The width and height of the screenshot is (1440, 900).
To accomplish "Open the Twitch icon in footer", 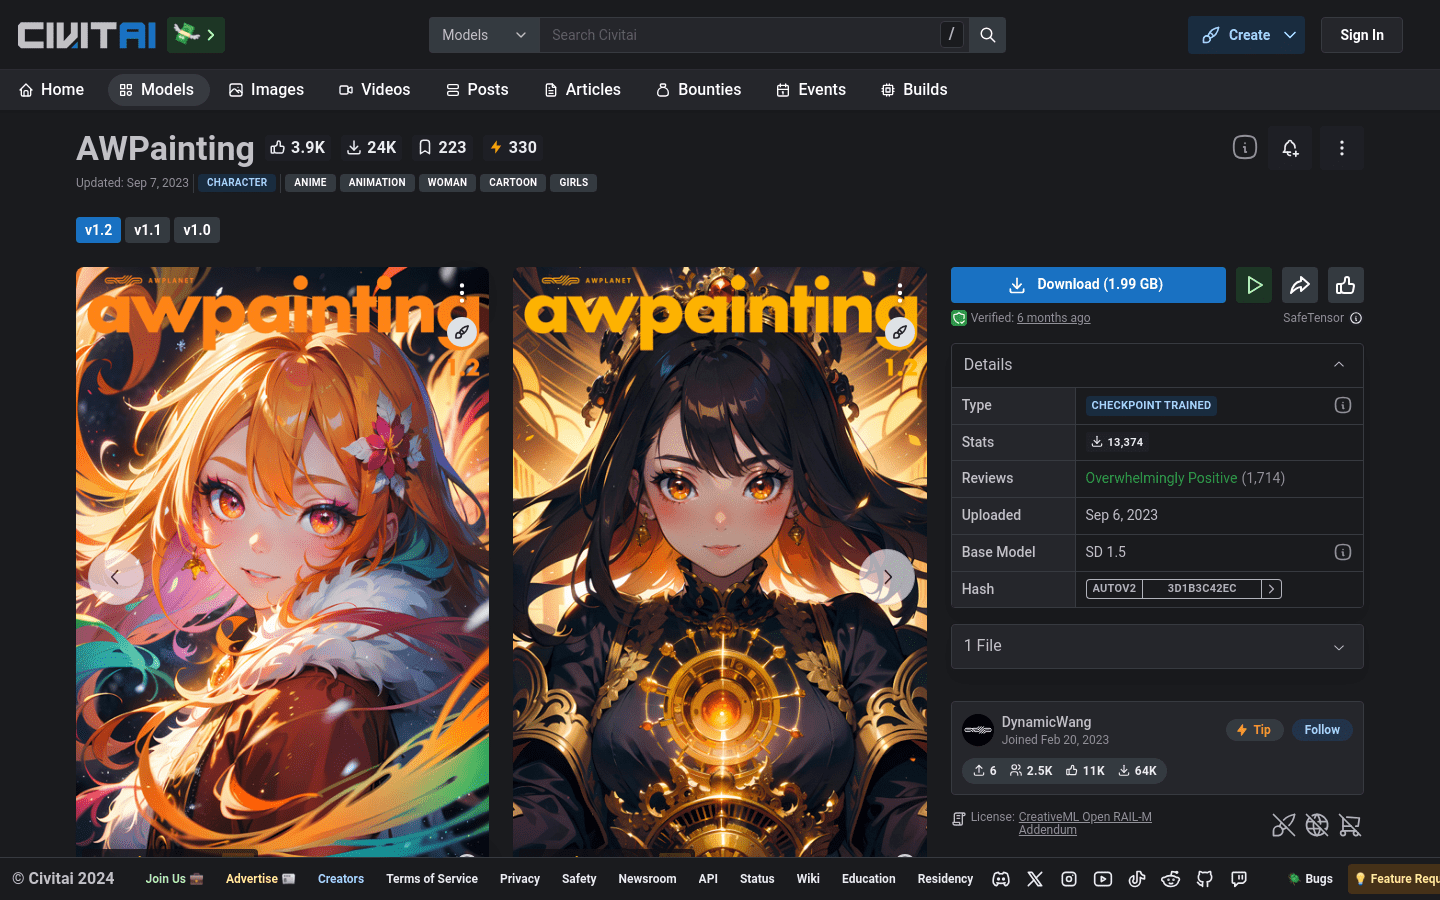I will tap(1239, 879).
